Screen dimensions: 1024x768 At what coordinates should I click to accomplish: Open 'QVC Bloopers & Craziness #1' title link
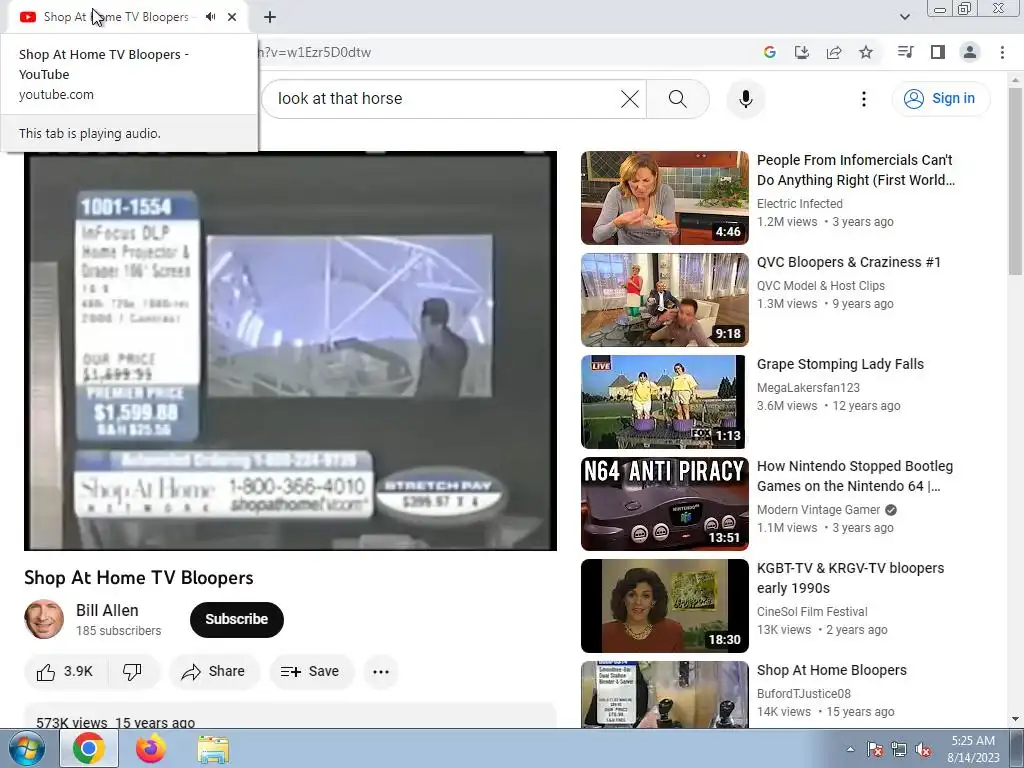pyautogui.click(x=849, y=262)
